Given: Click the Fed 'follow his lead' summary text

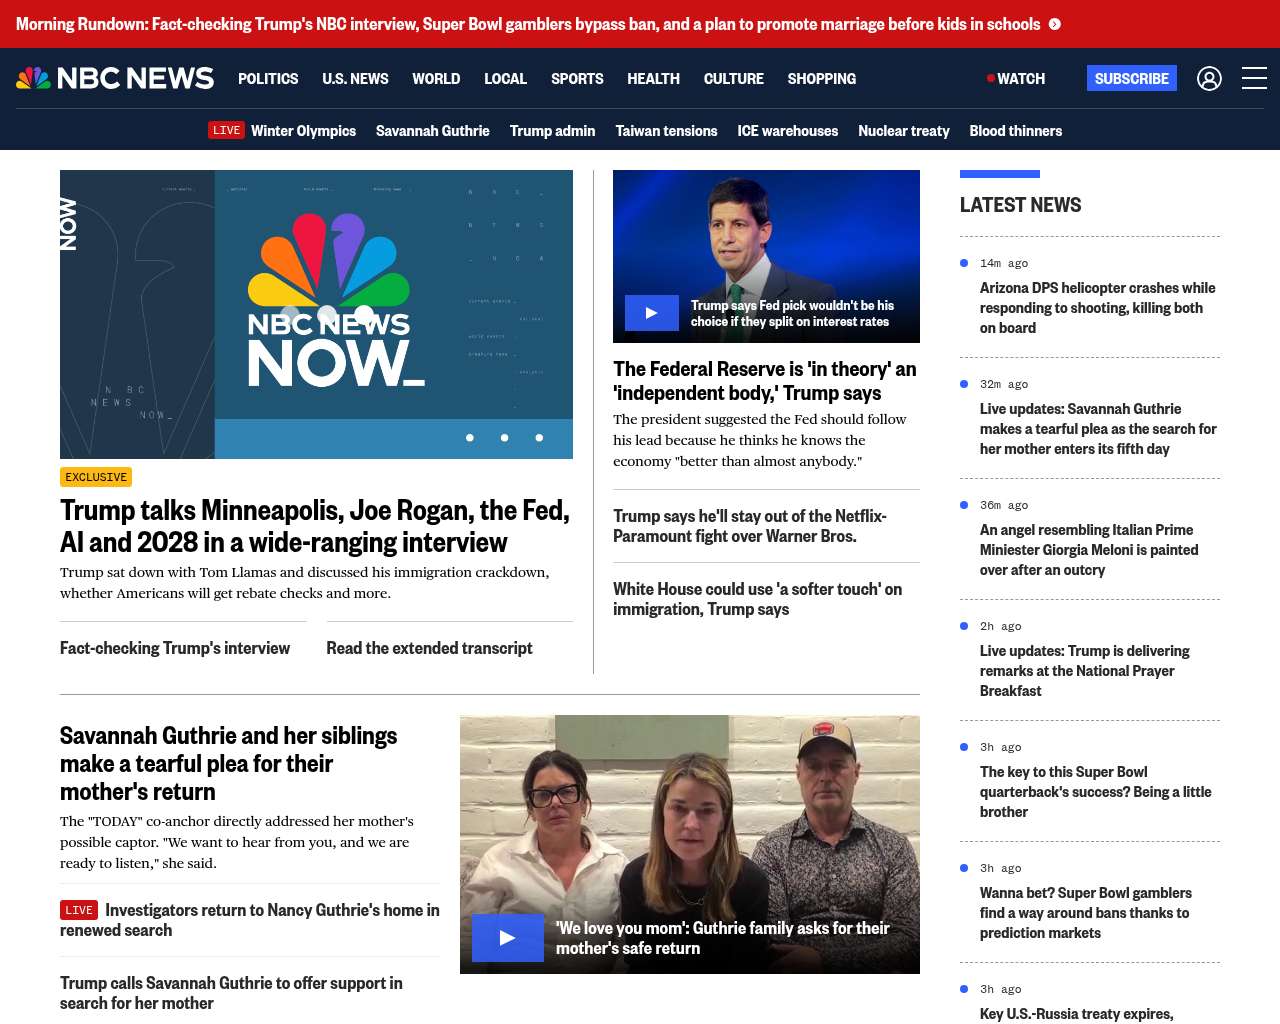Looking at the screenshot, I should point(760,440).
